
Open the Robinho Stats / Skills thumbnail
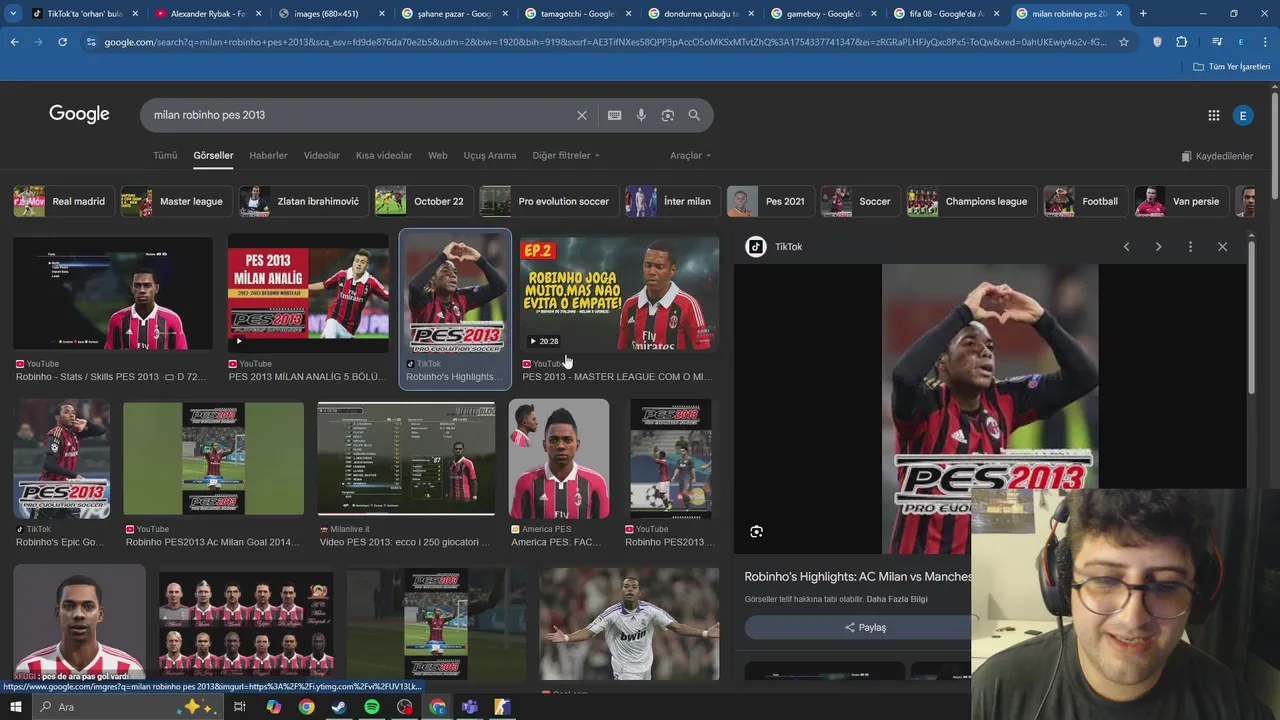[113, 292]
